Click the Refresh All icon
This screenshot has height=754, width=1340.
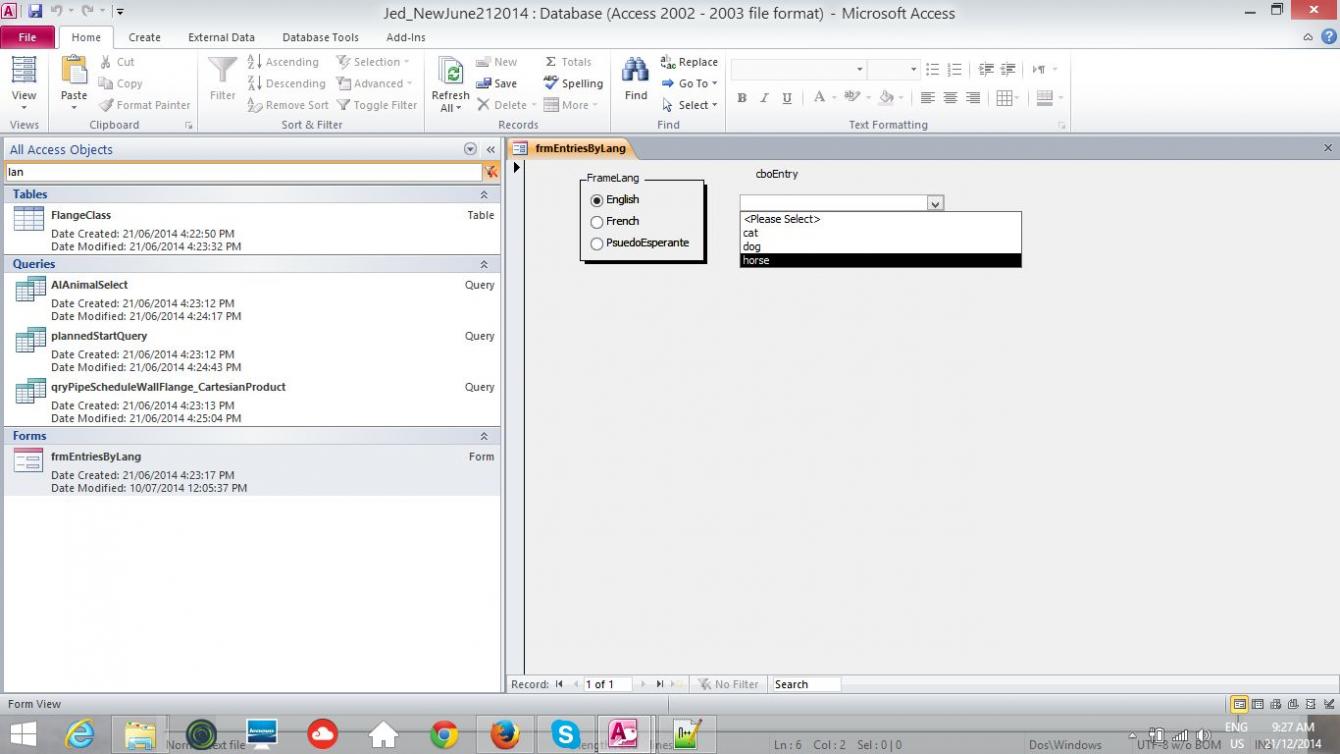450,84
